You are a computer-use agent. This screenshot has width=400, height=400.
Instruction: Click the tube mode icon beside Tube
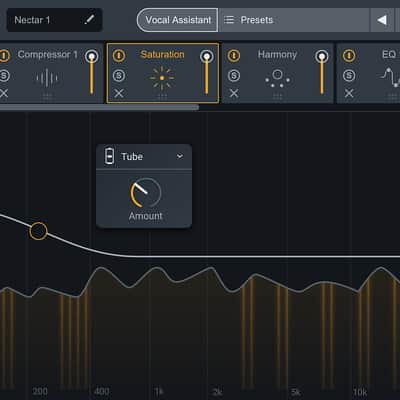(x=109, y=156)
